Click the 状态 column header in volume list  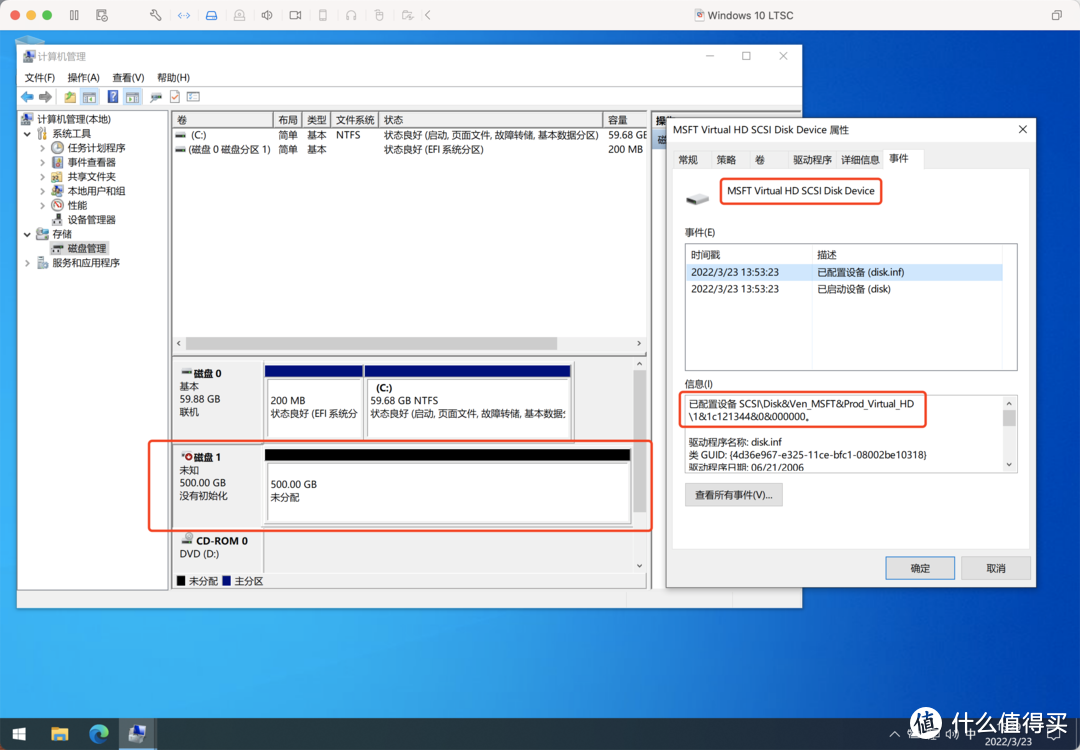click(490, 120)
